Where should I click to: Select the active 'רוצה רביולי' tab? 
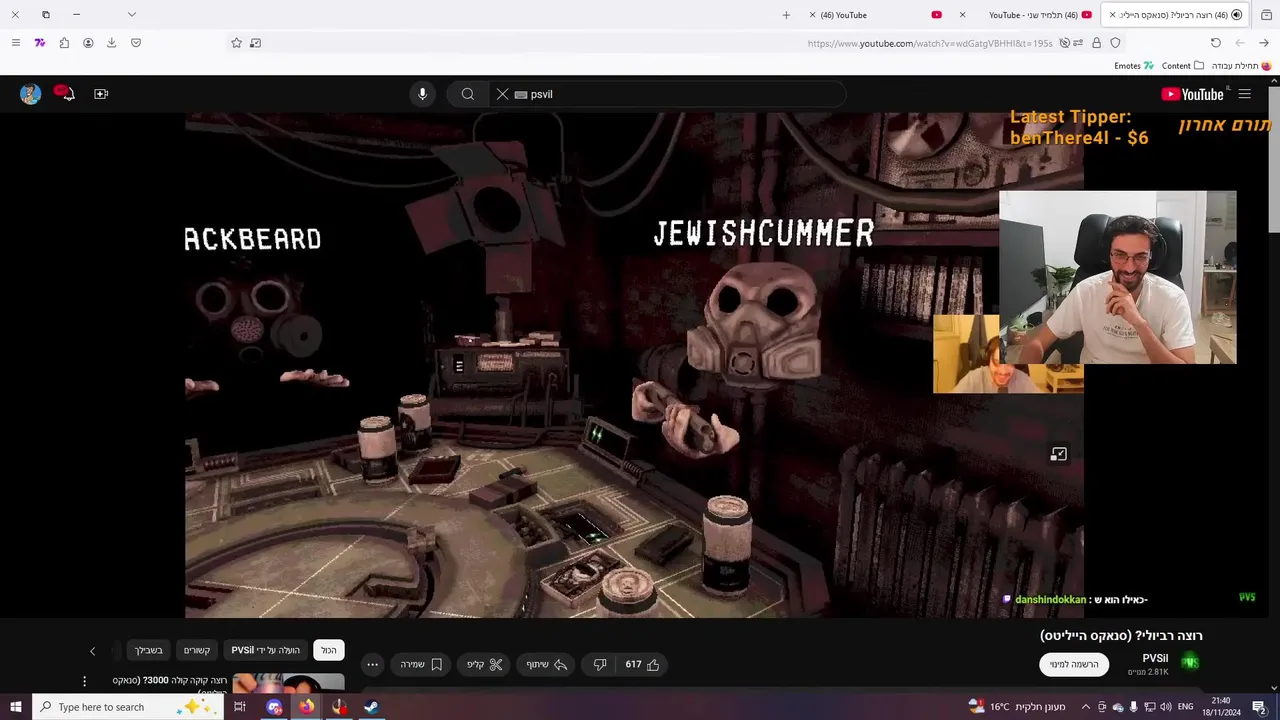click(x=1174, y=15)
